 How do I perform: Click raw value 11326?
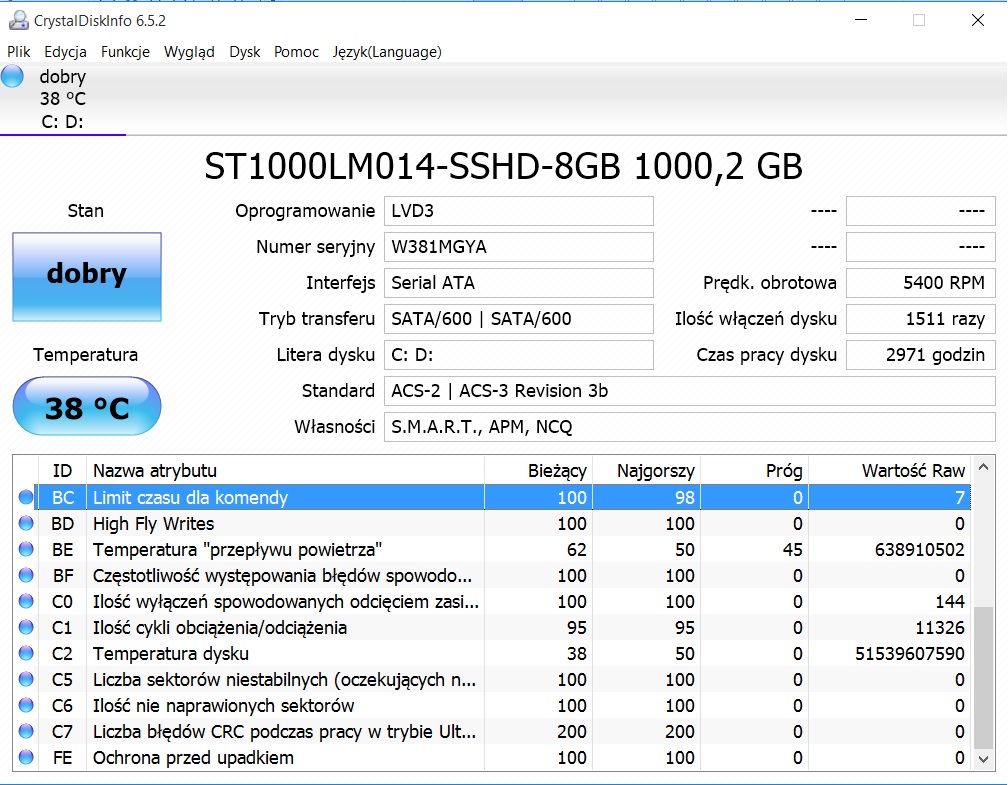(940, 627)
